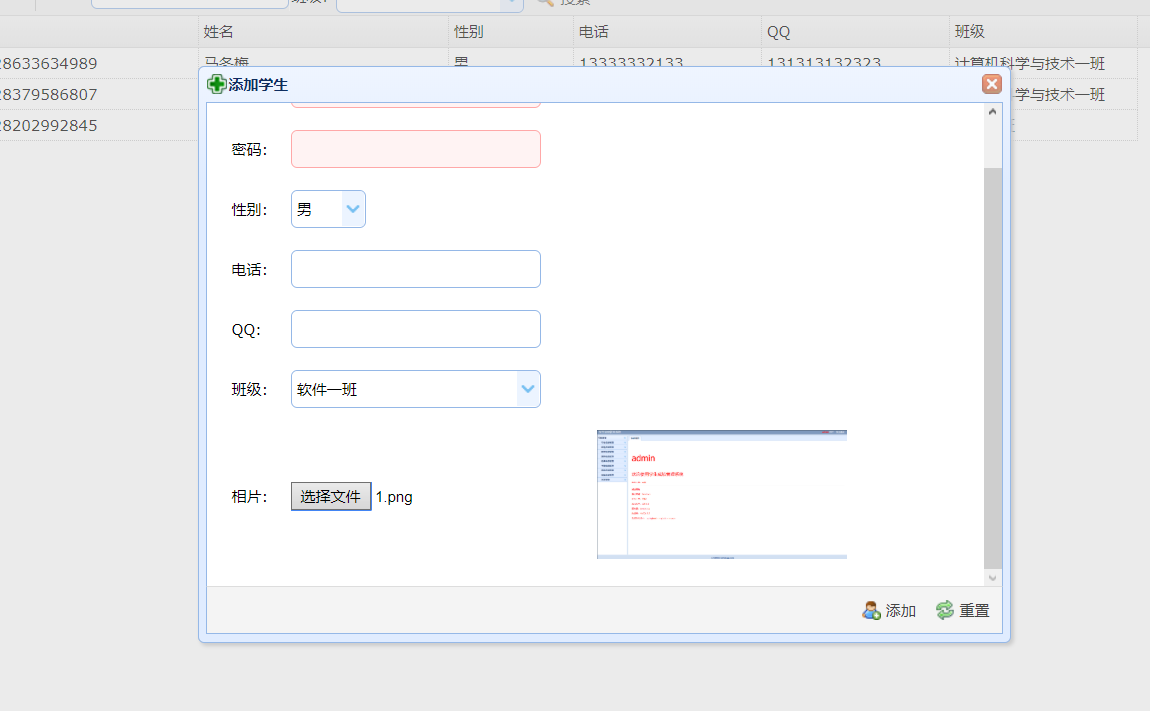This screenshot has height=711, width=1150.
Task: Click into the 电话 phone field
Action: pos(415,269)
